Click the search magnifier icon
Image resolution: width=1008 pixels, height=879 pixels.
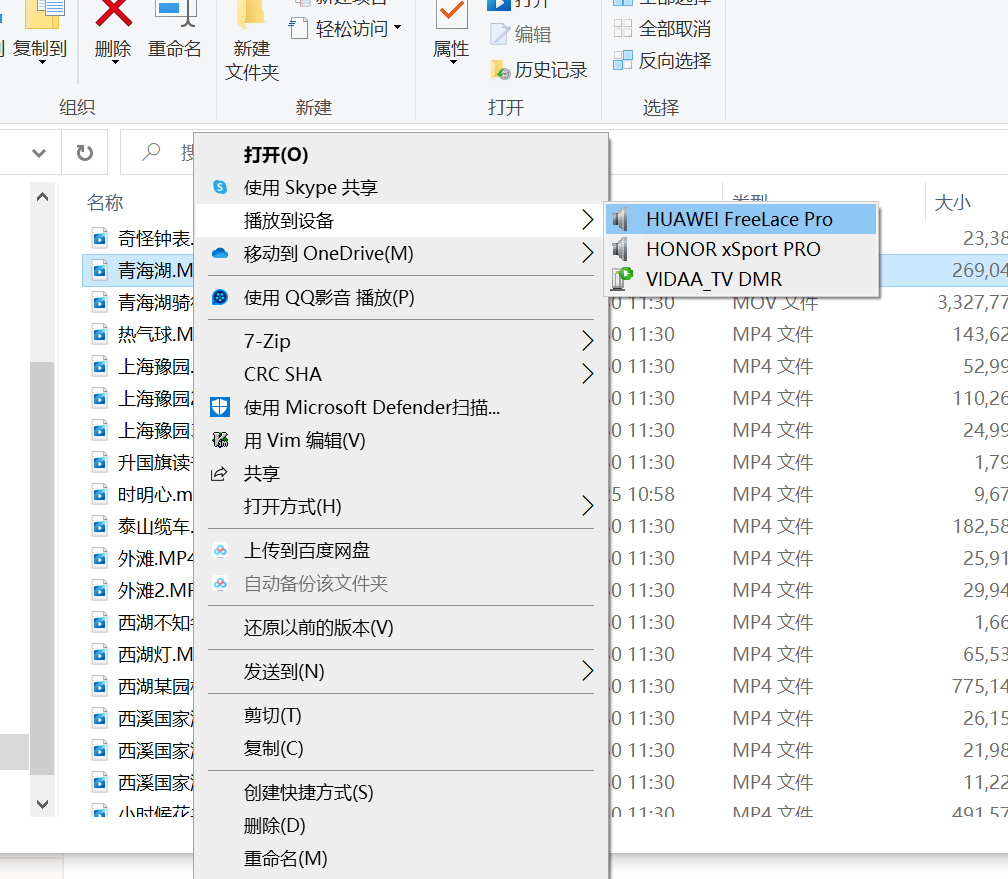click(x=151, y=152)
